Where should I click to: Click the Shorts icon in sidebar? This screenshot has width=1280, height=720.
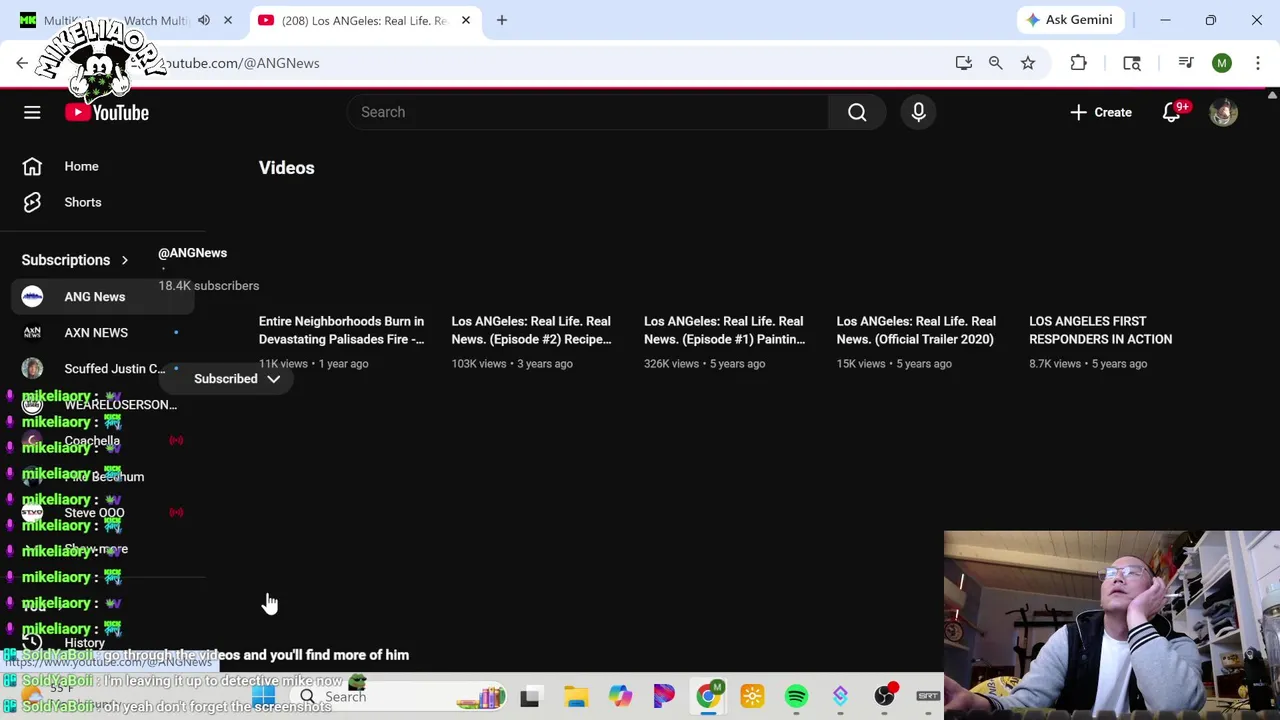pyautogui.click(x=32, y=202)
